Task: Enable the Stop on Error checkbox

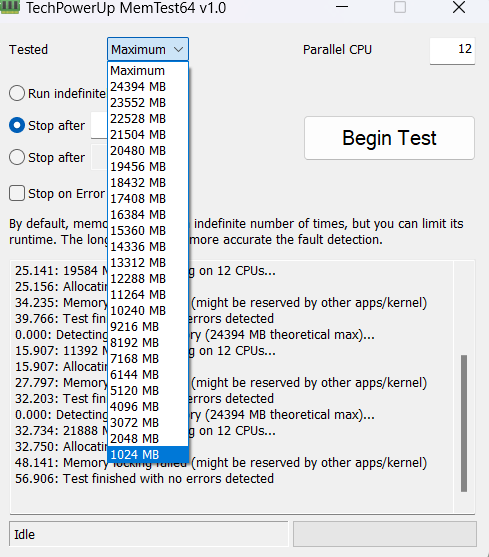Action: 17,194
